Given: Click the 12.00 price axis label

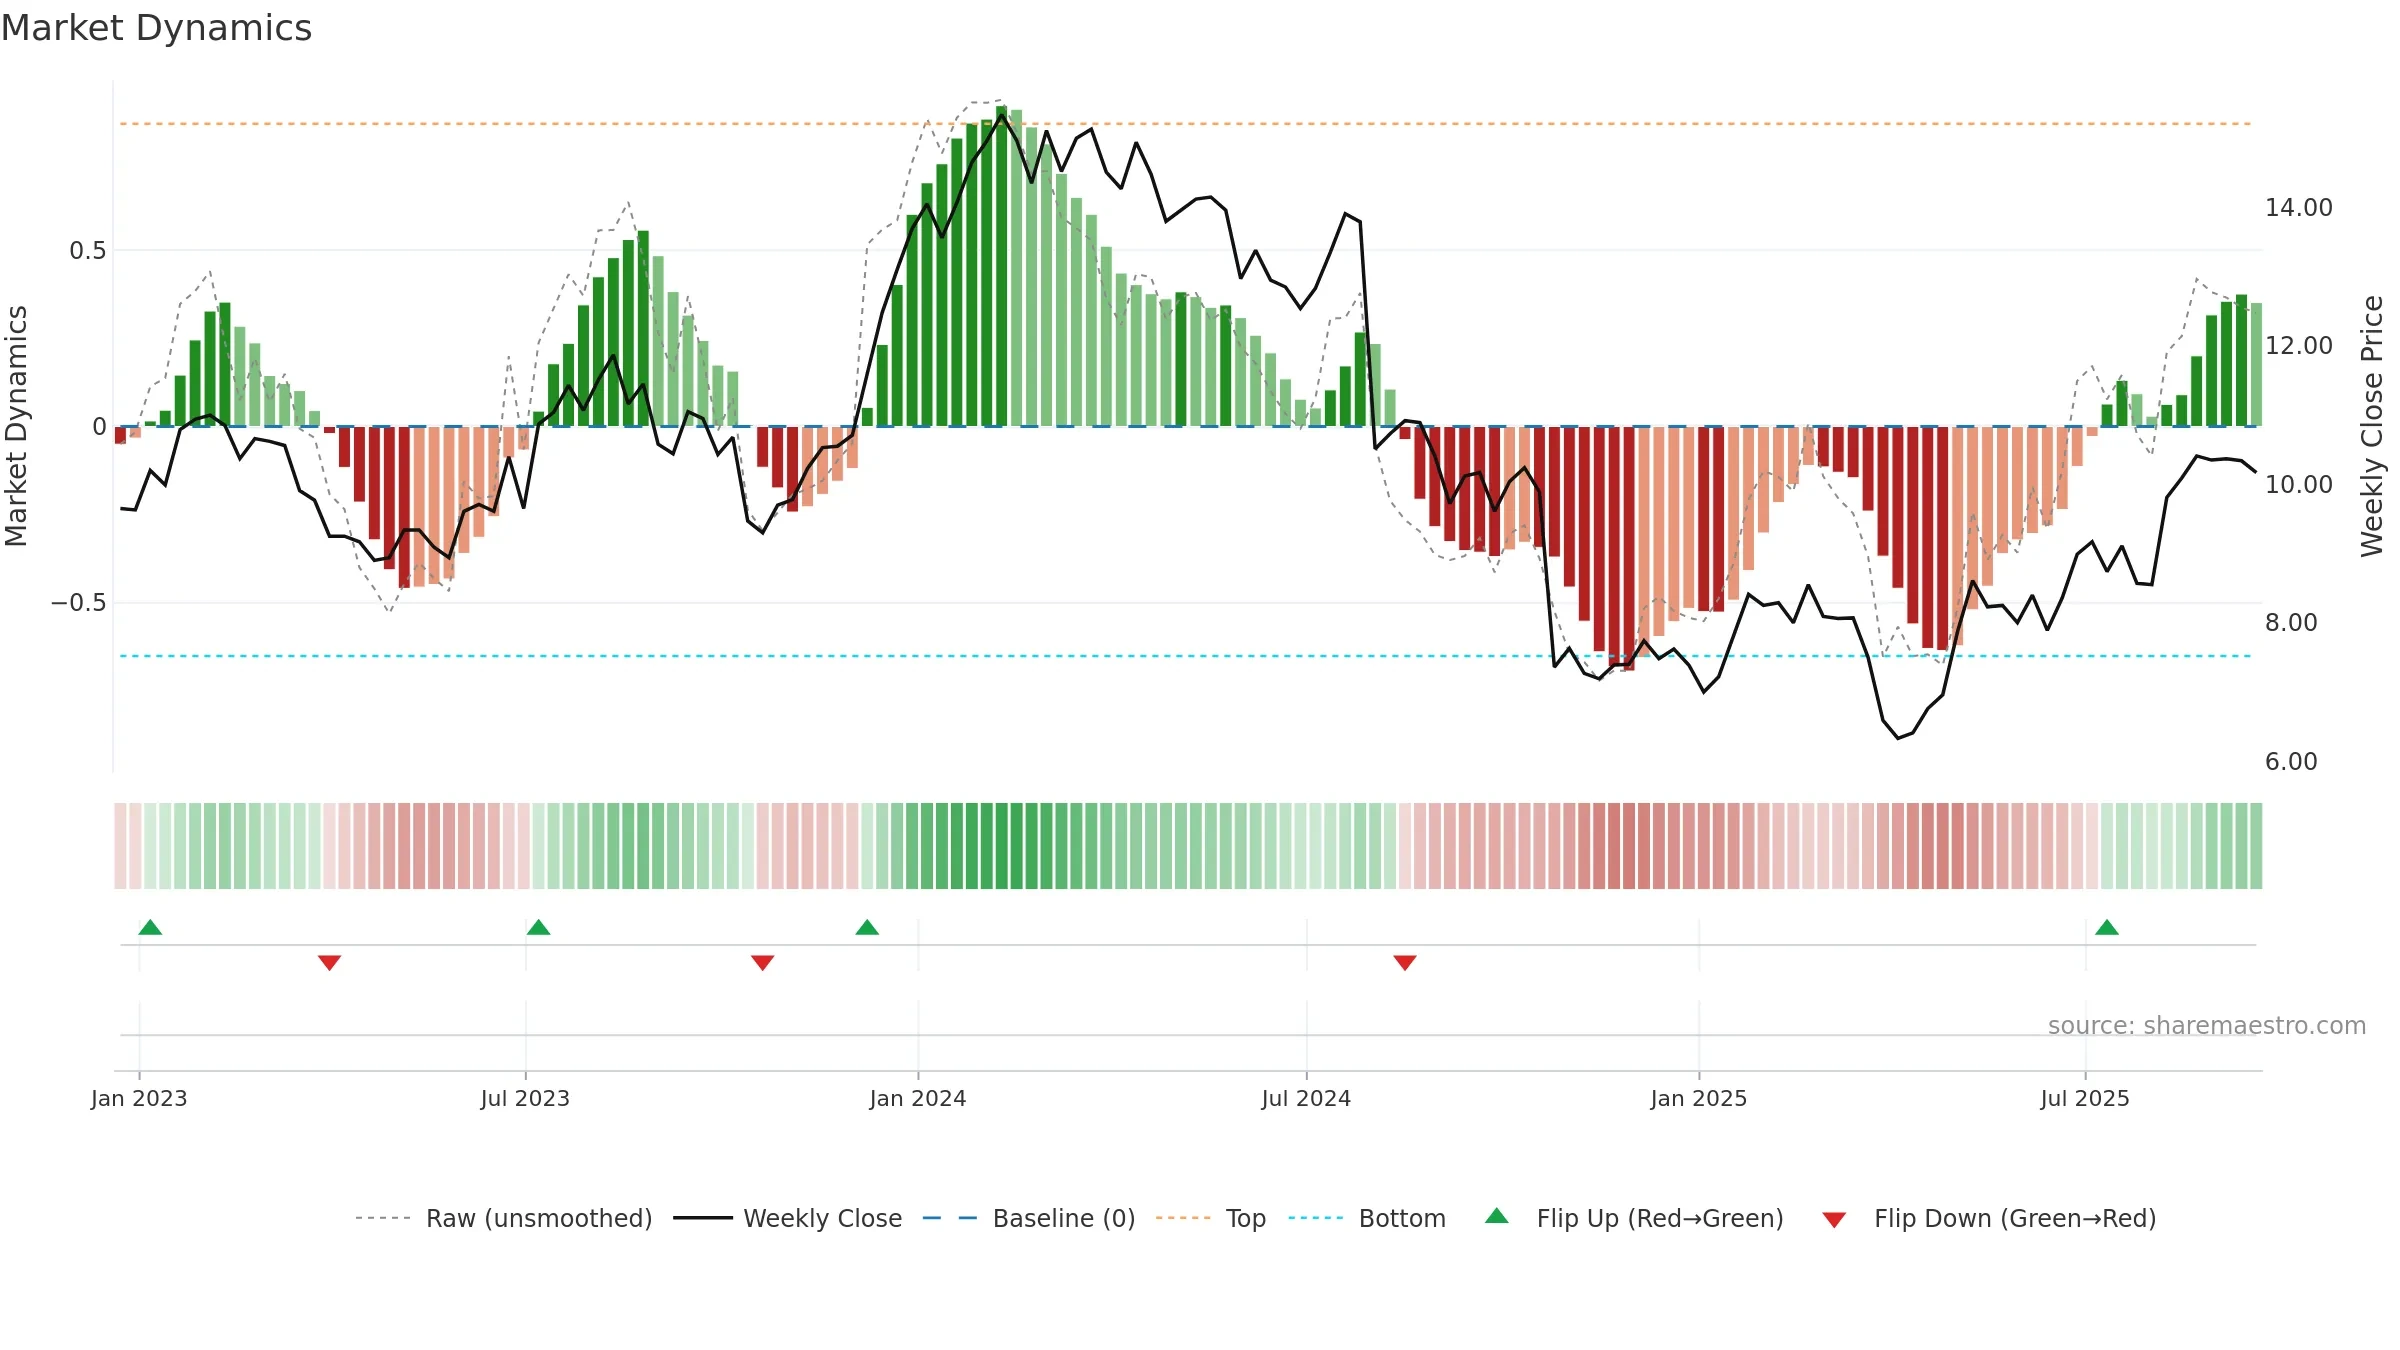Looking at the screenshot, I should click(2299, 345).
